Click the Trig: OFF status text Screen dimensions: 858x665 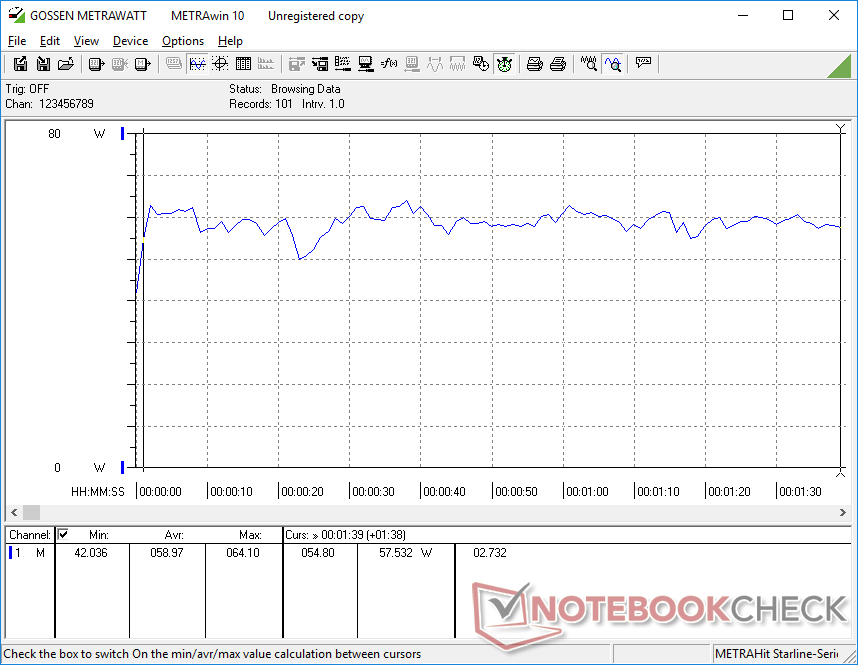(27, 89)
